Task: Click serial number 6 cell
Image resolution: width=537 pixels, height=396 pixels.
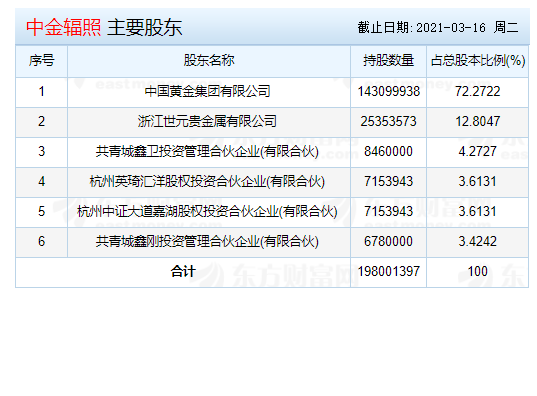Action: click(41, 242)
